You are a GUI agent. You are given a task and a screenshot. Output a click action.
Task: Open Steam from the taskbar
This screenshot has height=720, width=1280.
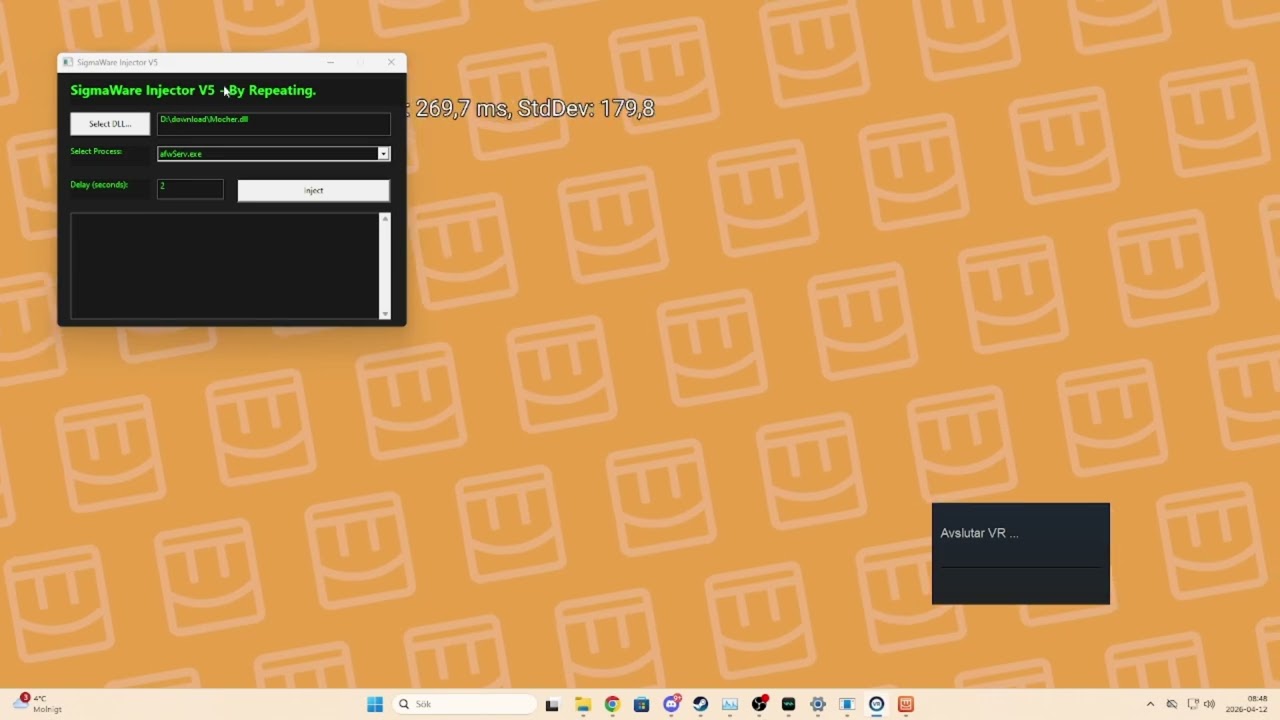point(700,704)
